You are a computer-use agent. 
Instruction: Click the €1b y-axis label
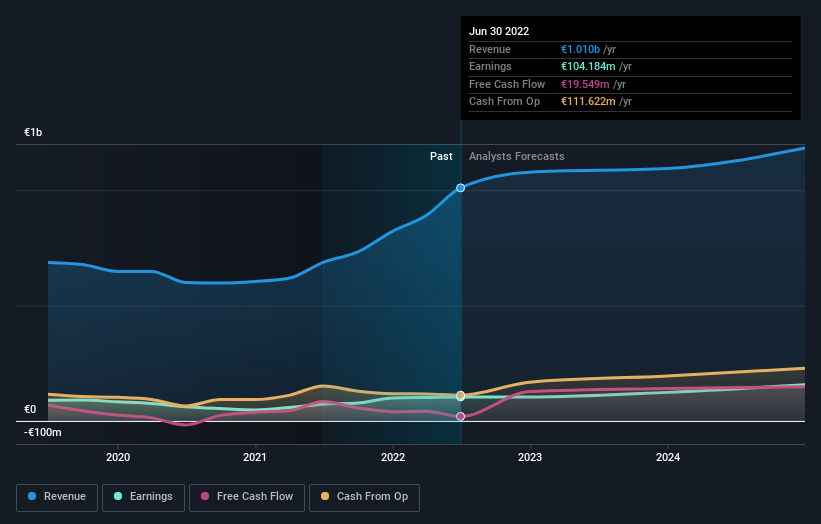click(33, 132)
